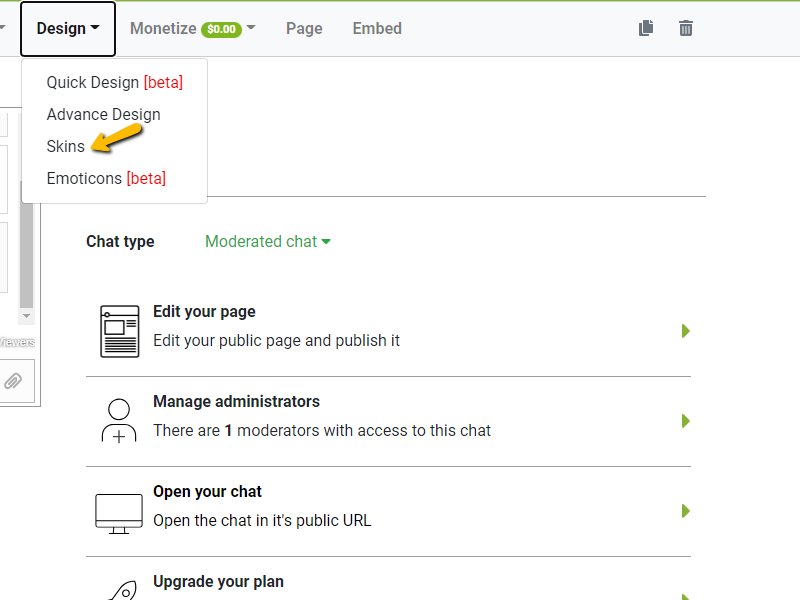The width and height of the screenshot is (800, 600).
Task: Change chat type from Moderated chat
Action: [267, 241]
